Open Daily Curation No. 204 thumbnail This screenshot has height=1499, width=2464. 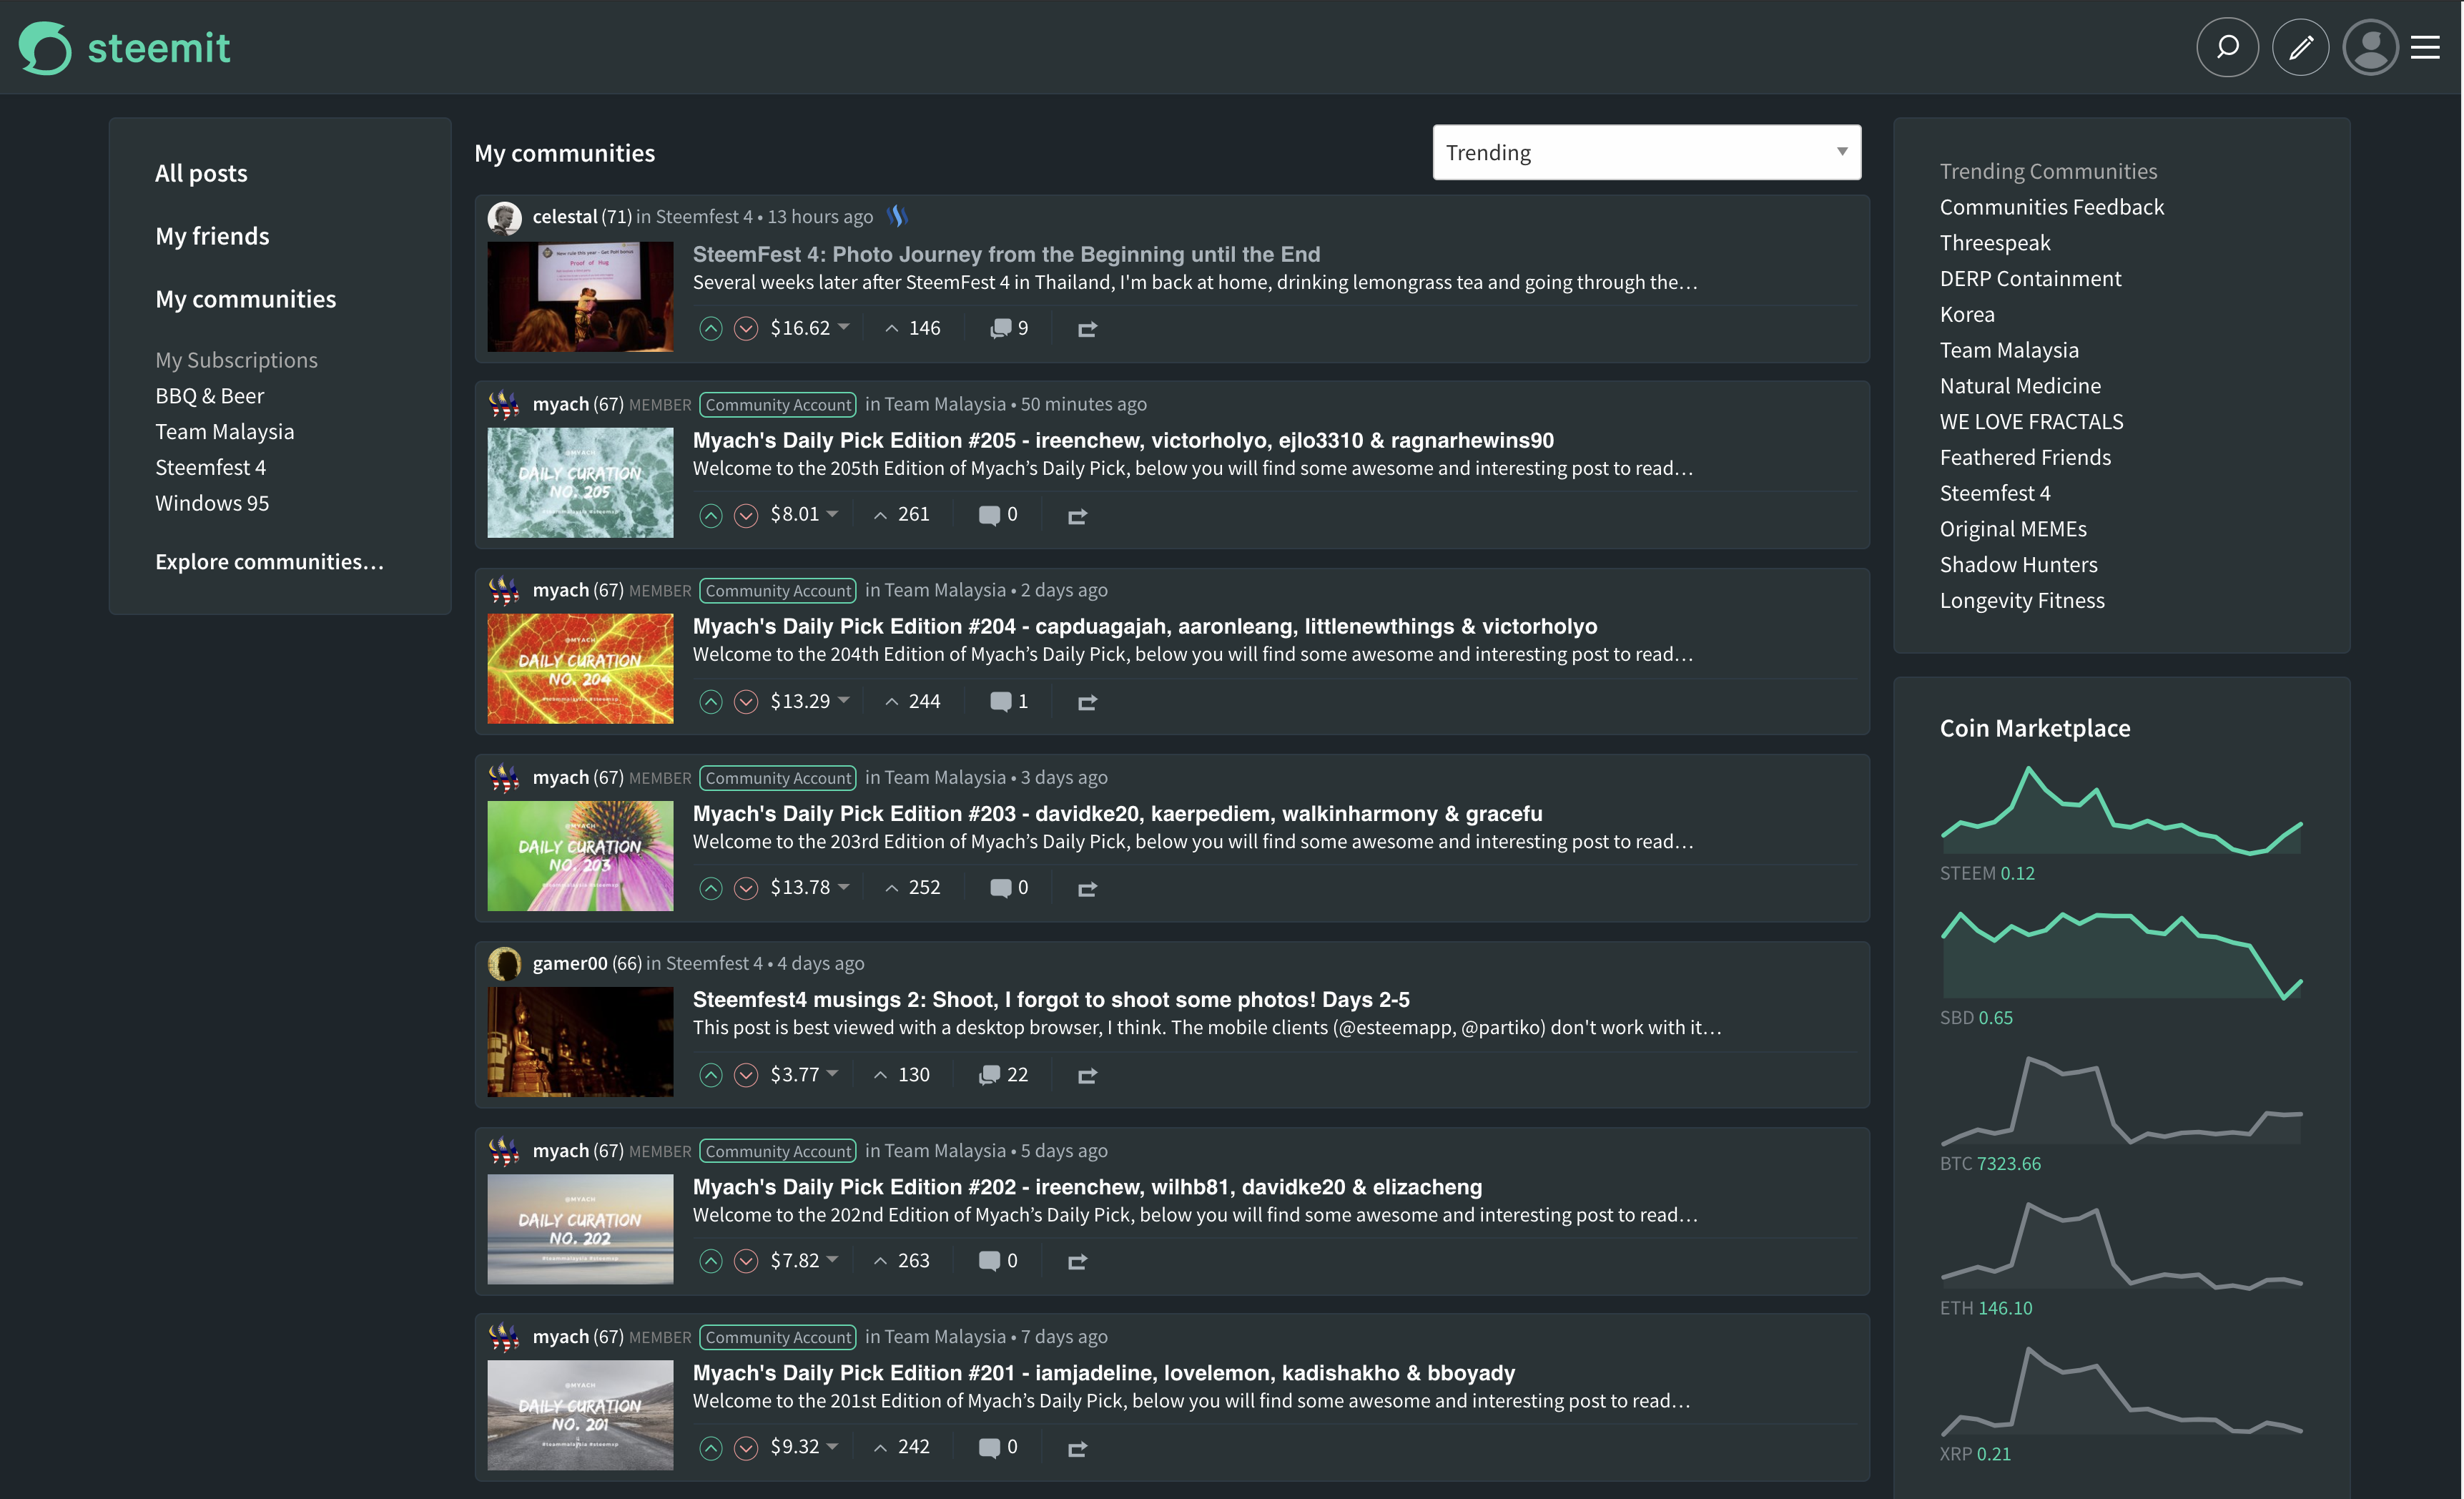tap(580, 668)
